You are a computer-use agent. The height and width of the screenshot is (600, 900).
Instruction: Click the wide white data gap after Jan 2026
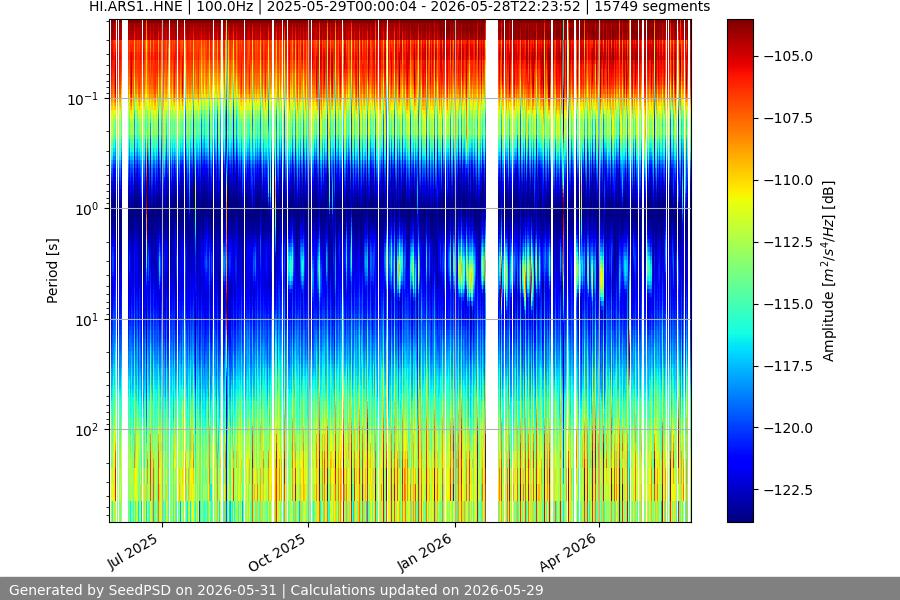pyautogui.click(x=492, y=271)
